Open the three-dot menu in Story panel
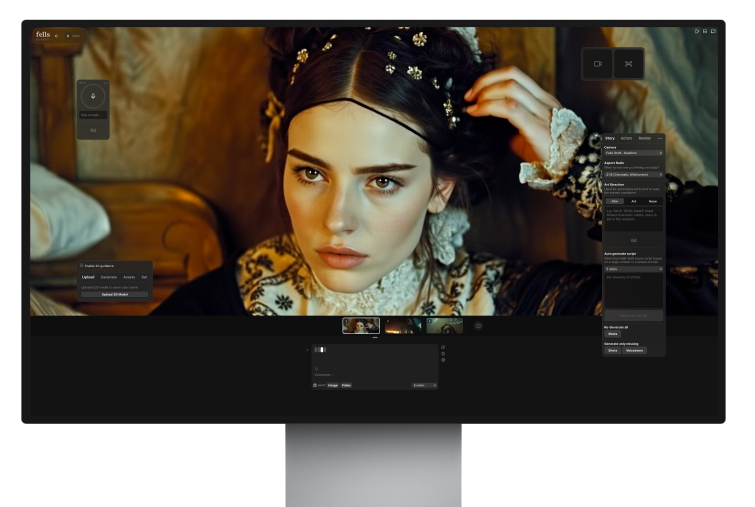This screenshot has width=755, height=507. 659,138
